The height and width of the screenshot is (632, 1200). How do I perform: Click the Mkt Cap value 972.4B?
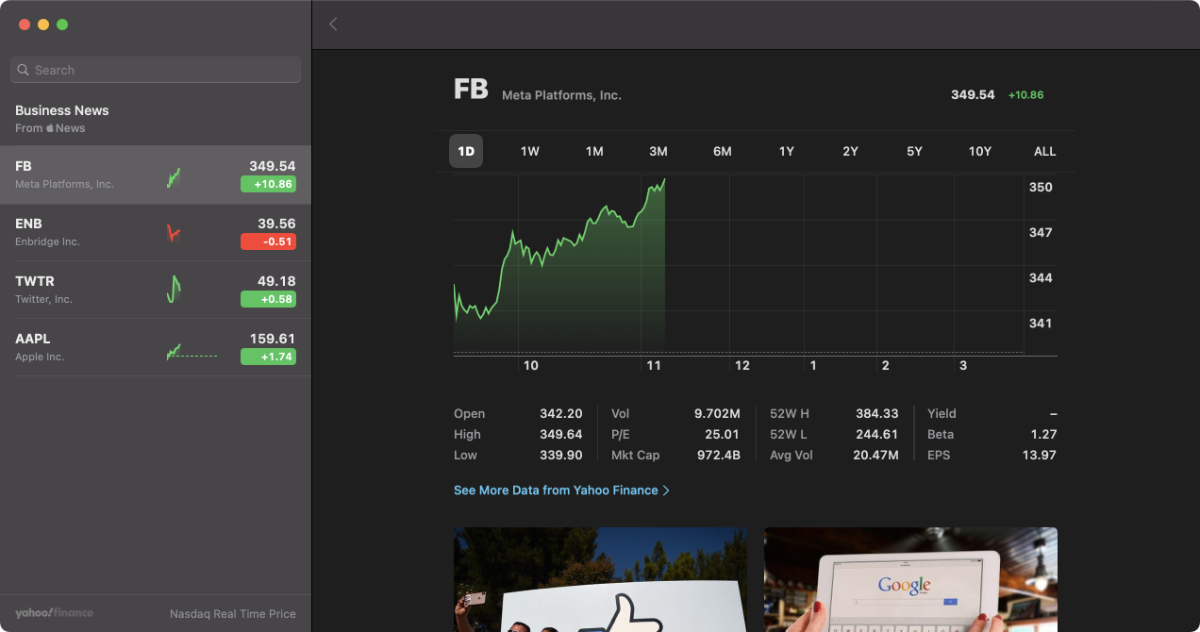click(x=719, y=456)
